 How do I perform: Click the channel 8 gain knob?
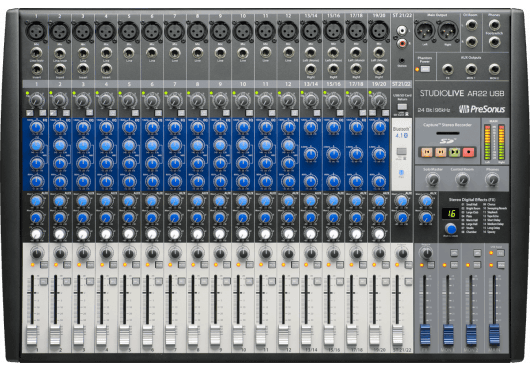197,100
